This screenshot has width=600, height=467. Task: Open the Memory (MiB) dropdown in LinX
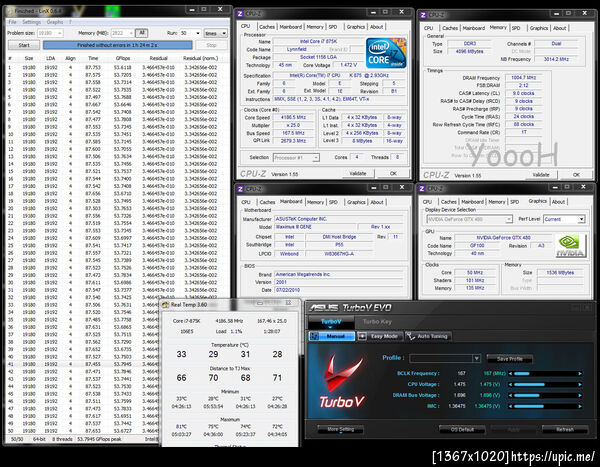click(131, 33)
